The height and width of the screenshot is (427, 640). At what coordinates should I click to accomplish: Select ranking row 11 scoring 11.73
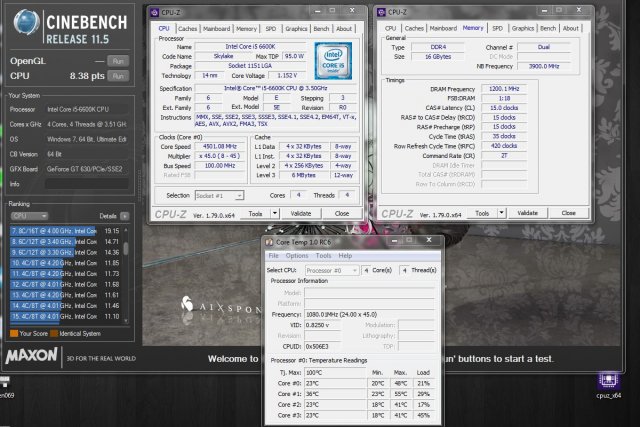65,274
